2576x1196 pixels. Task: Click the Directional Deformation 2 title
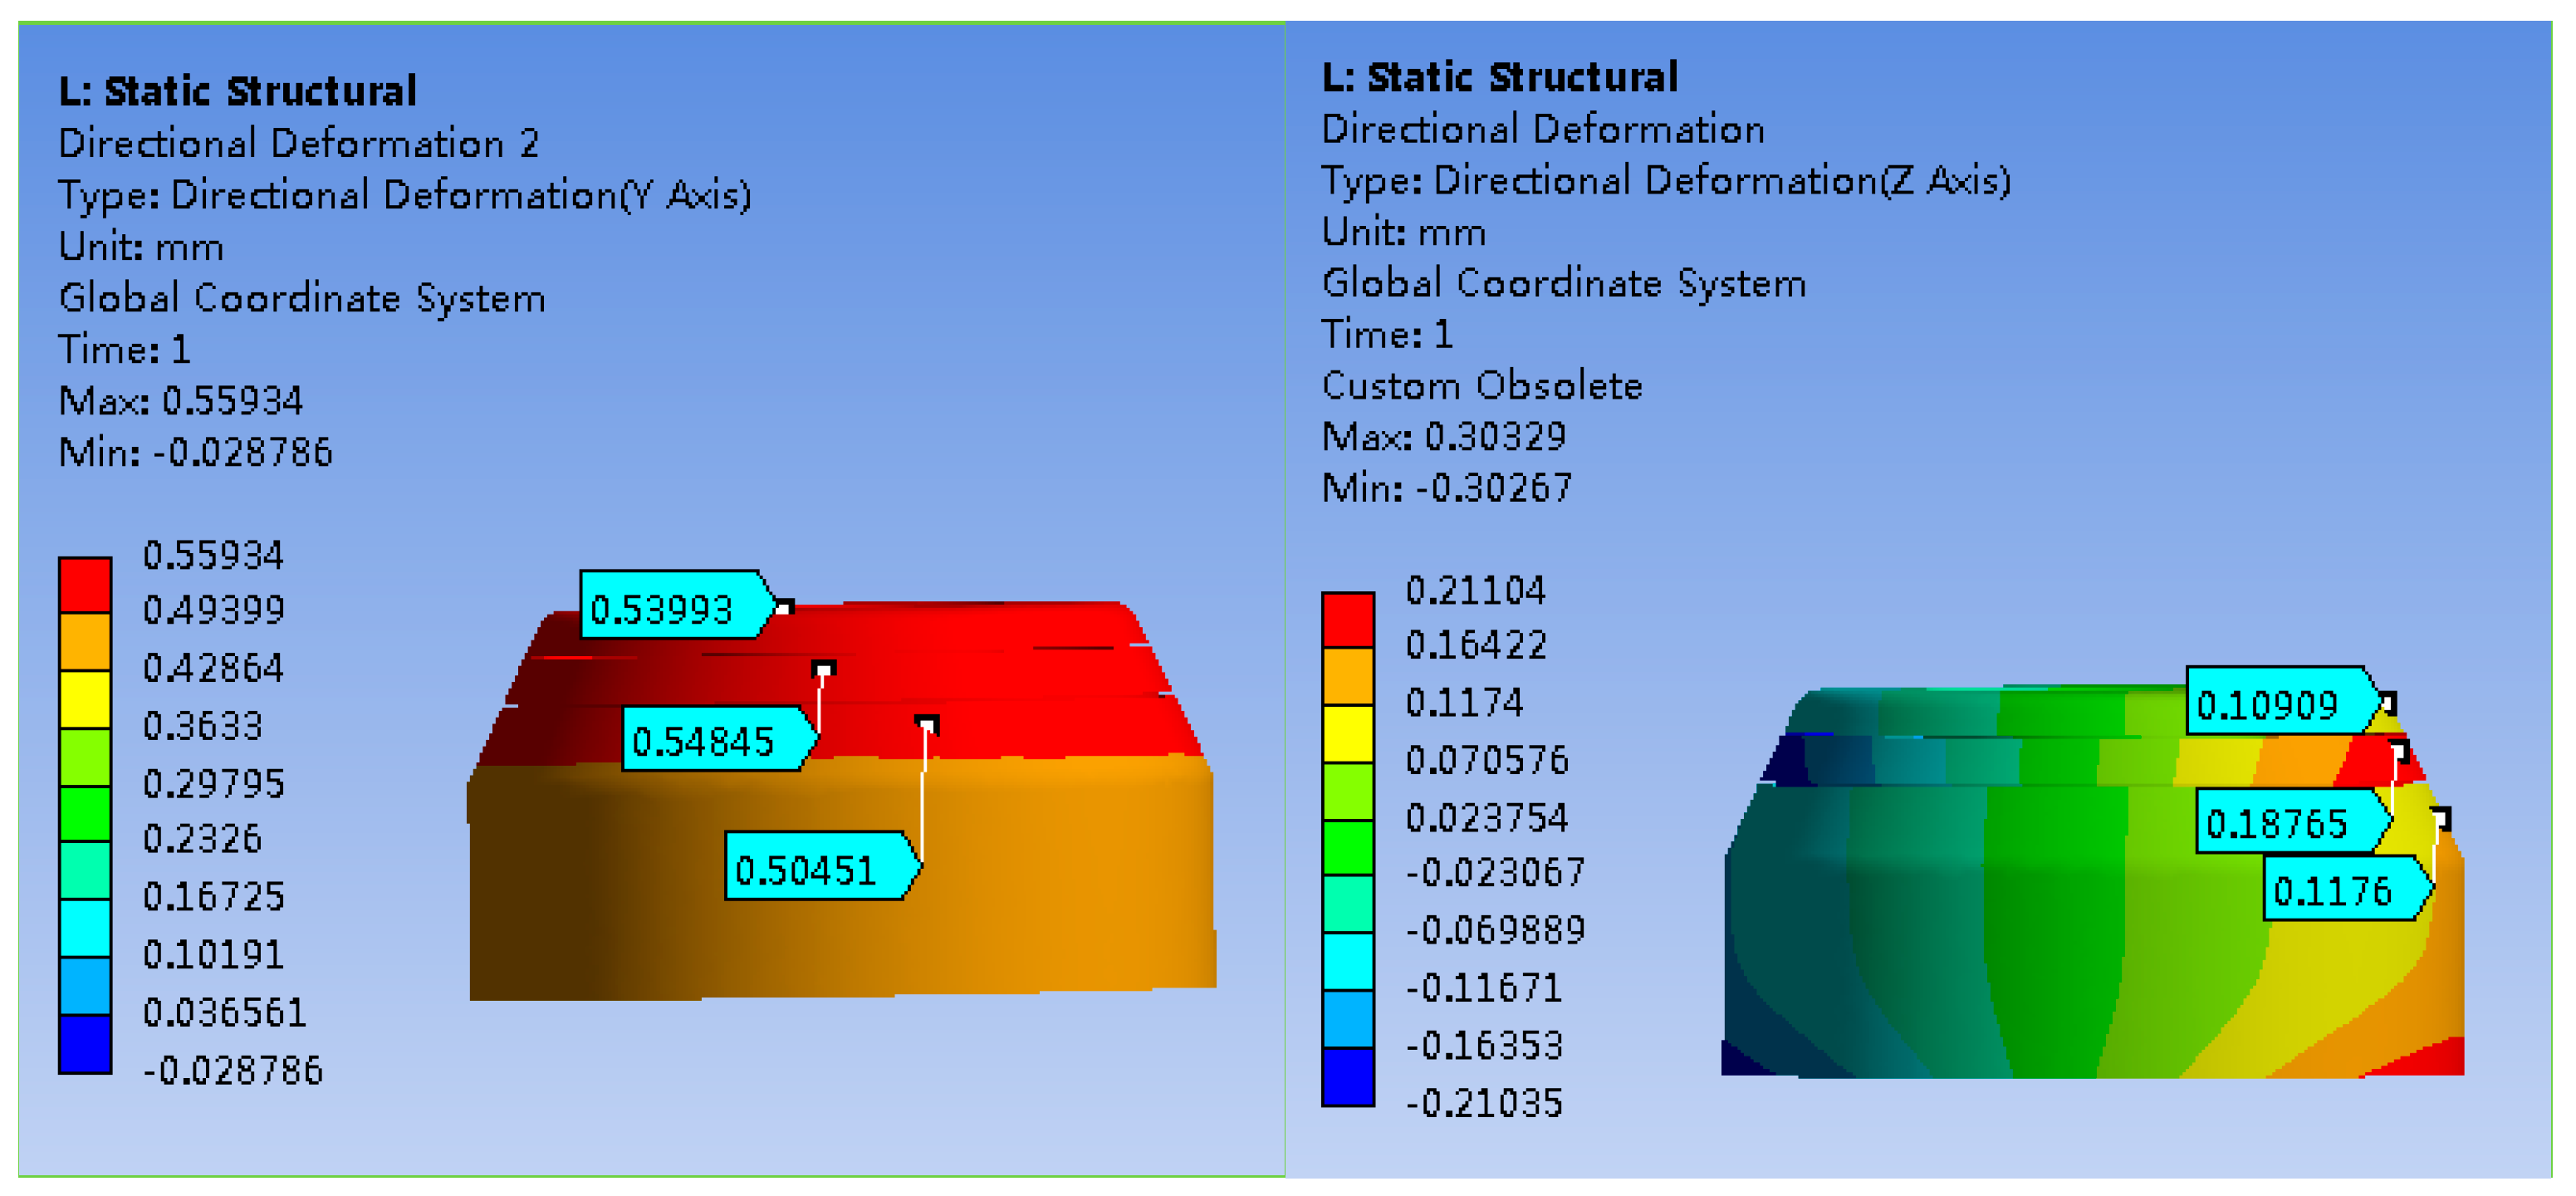coord(298,143)
